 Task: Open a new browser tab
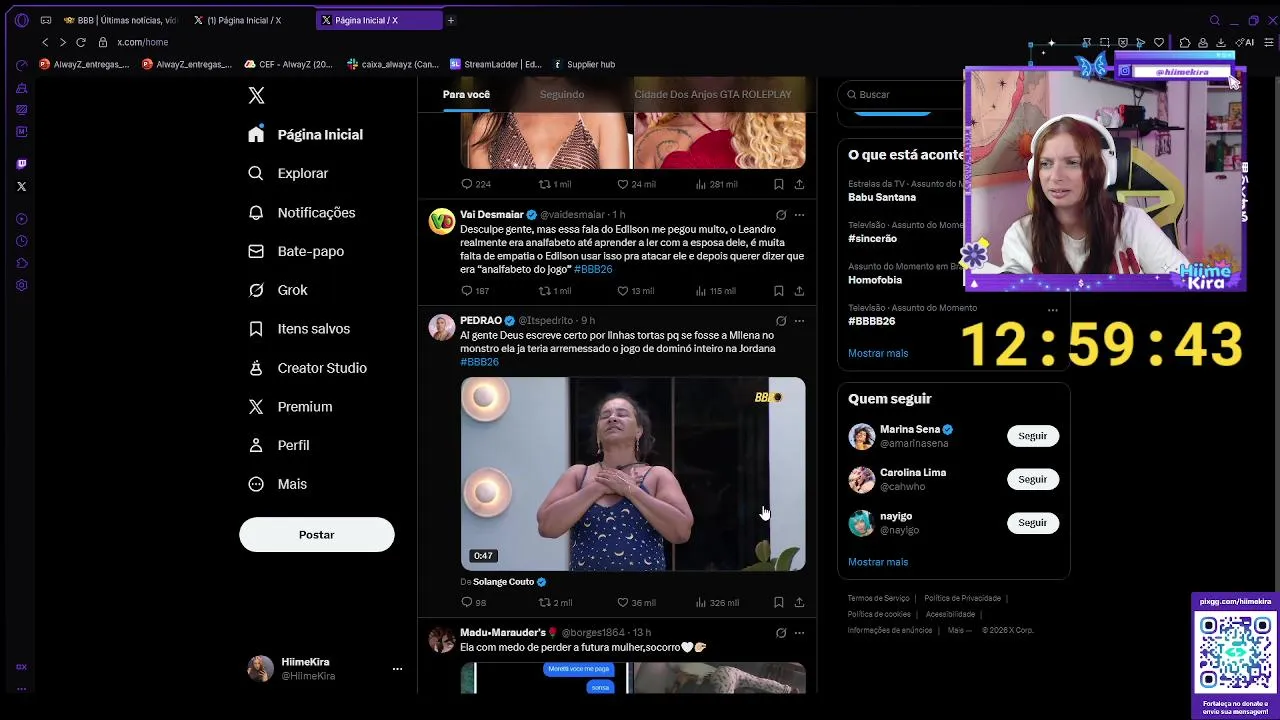(450, 20)
